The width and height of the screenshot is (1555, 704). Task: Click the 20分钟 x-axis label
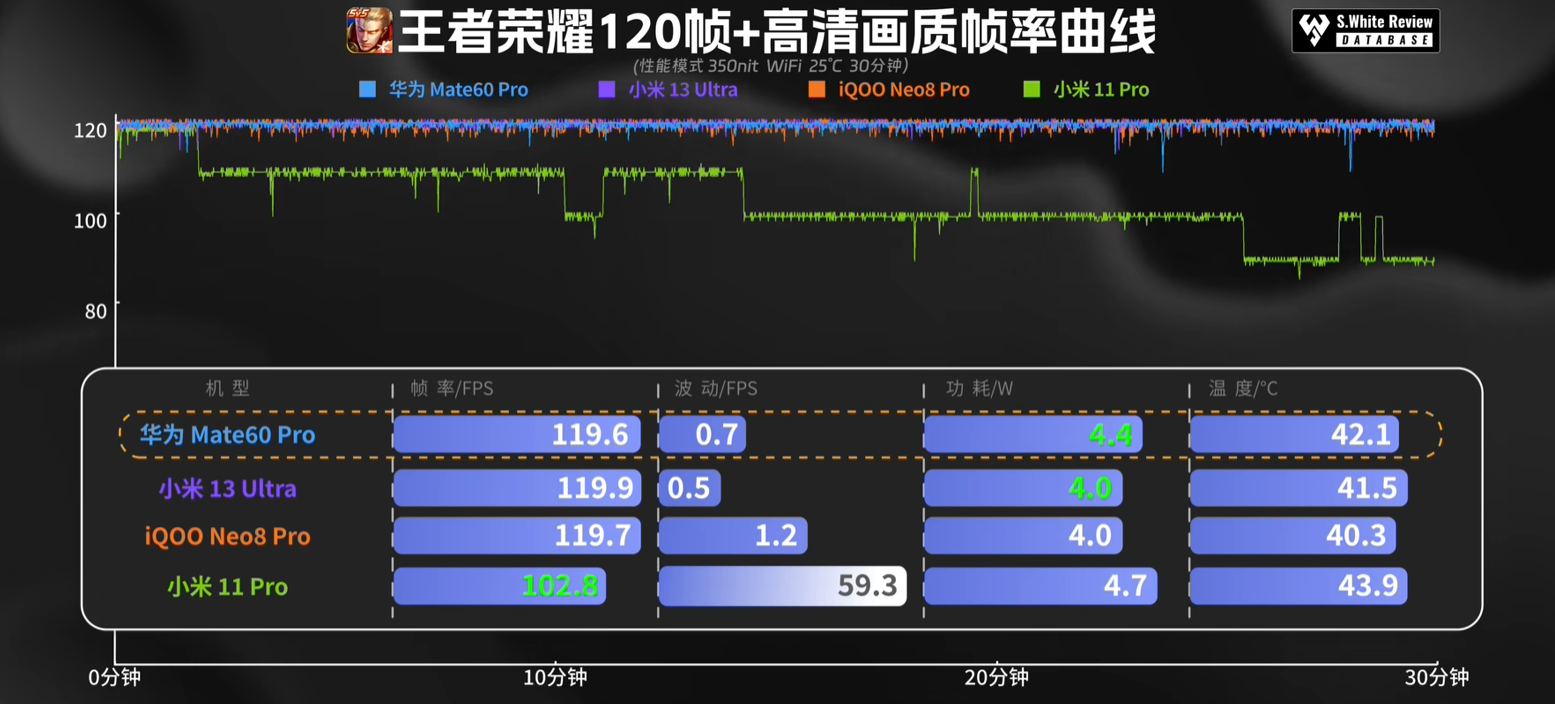tap(996, 678)
